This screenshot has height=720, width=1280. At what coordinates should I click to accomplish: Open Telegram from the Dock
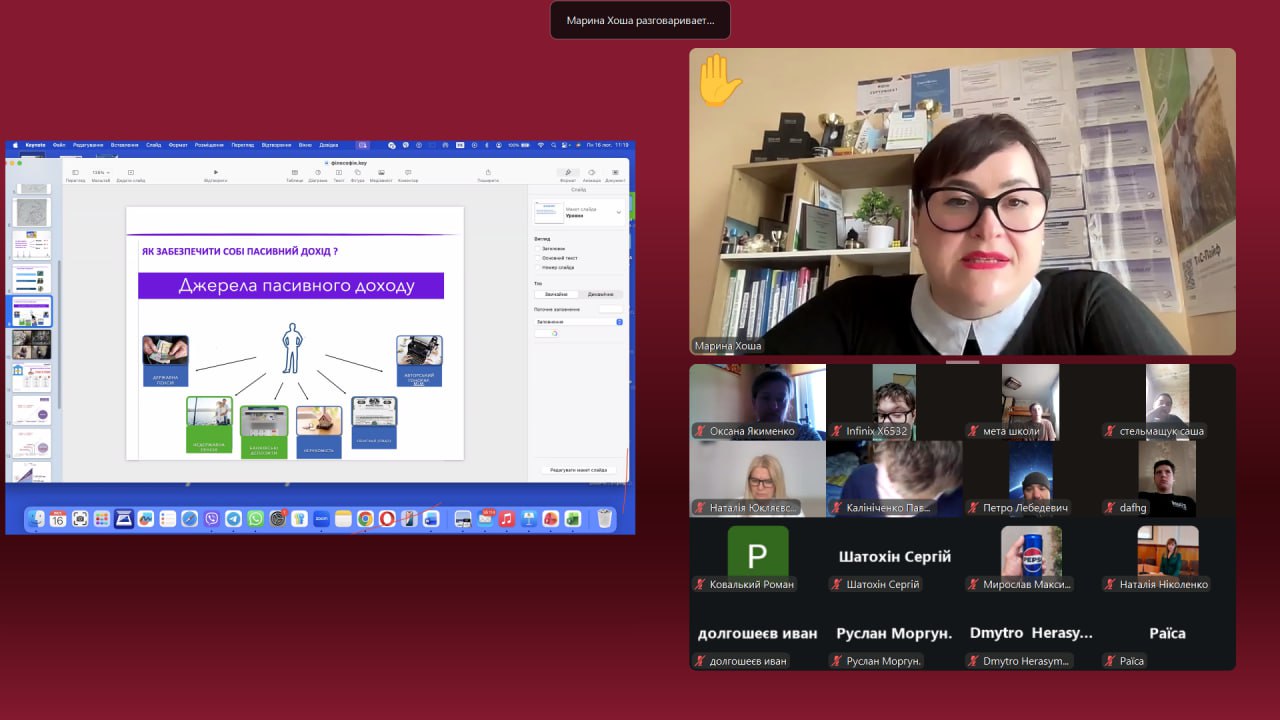click(x=233, y=518)
